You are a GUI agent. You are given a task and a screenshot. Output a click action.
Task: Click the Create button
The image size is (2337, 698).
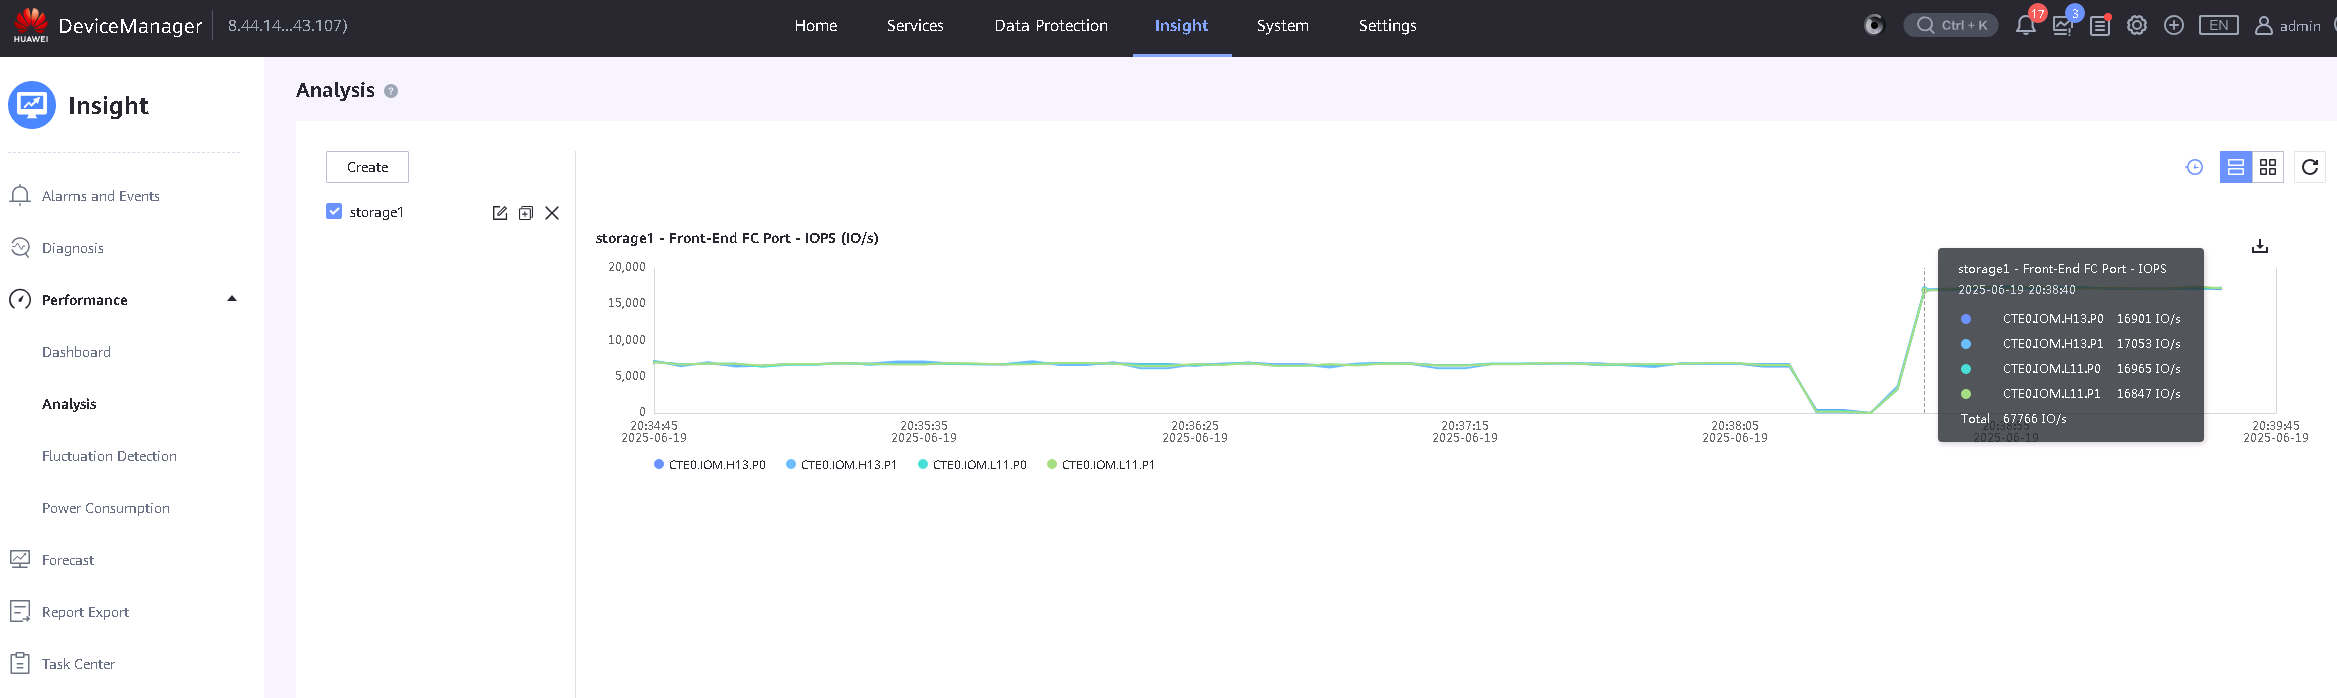coord(367,167)
